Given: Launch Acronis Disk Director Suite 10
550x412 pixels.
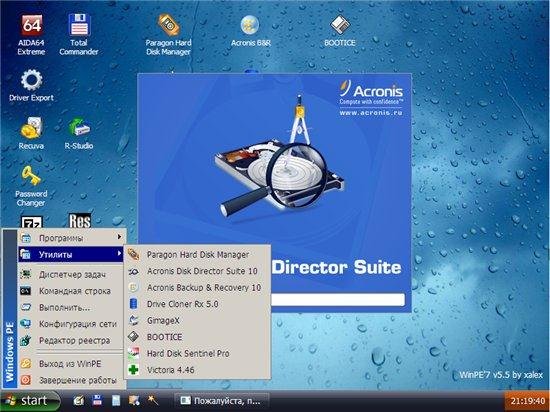Looking at the screenshot, I should pyautogui.click(x=197, y=271).
